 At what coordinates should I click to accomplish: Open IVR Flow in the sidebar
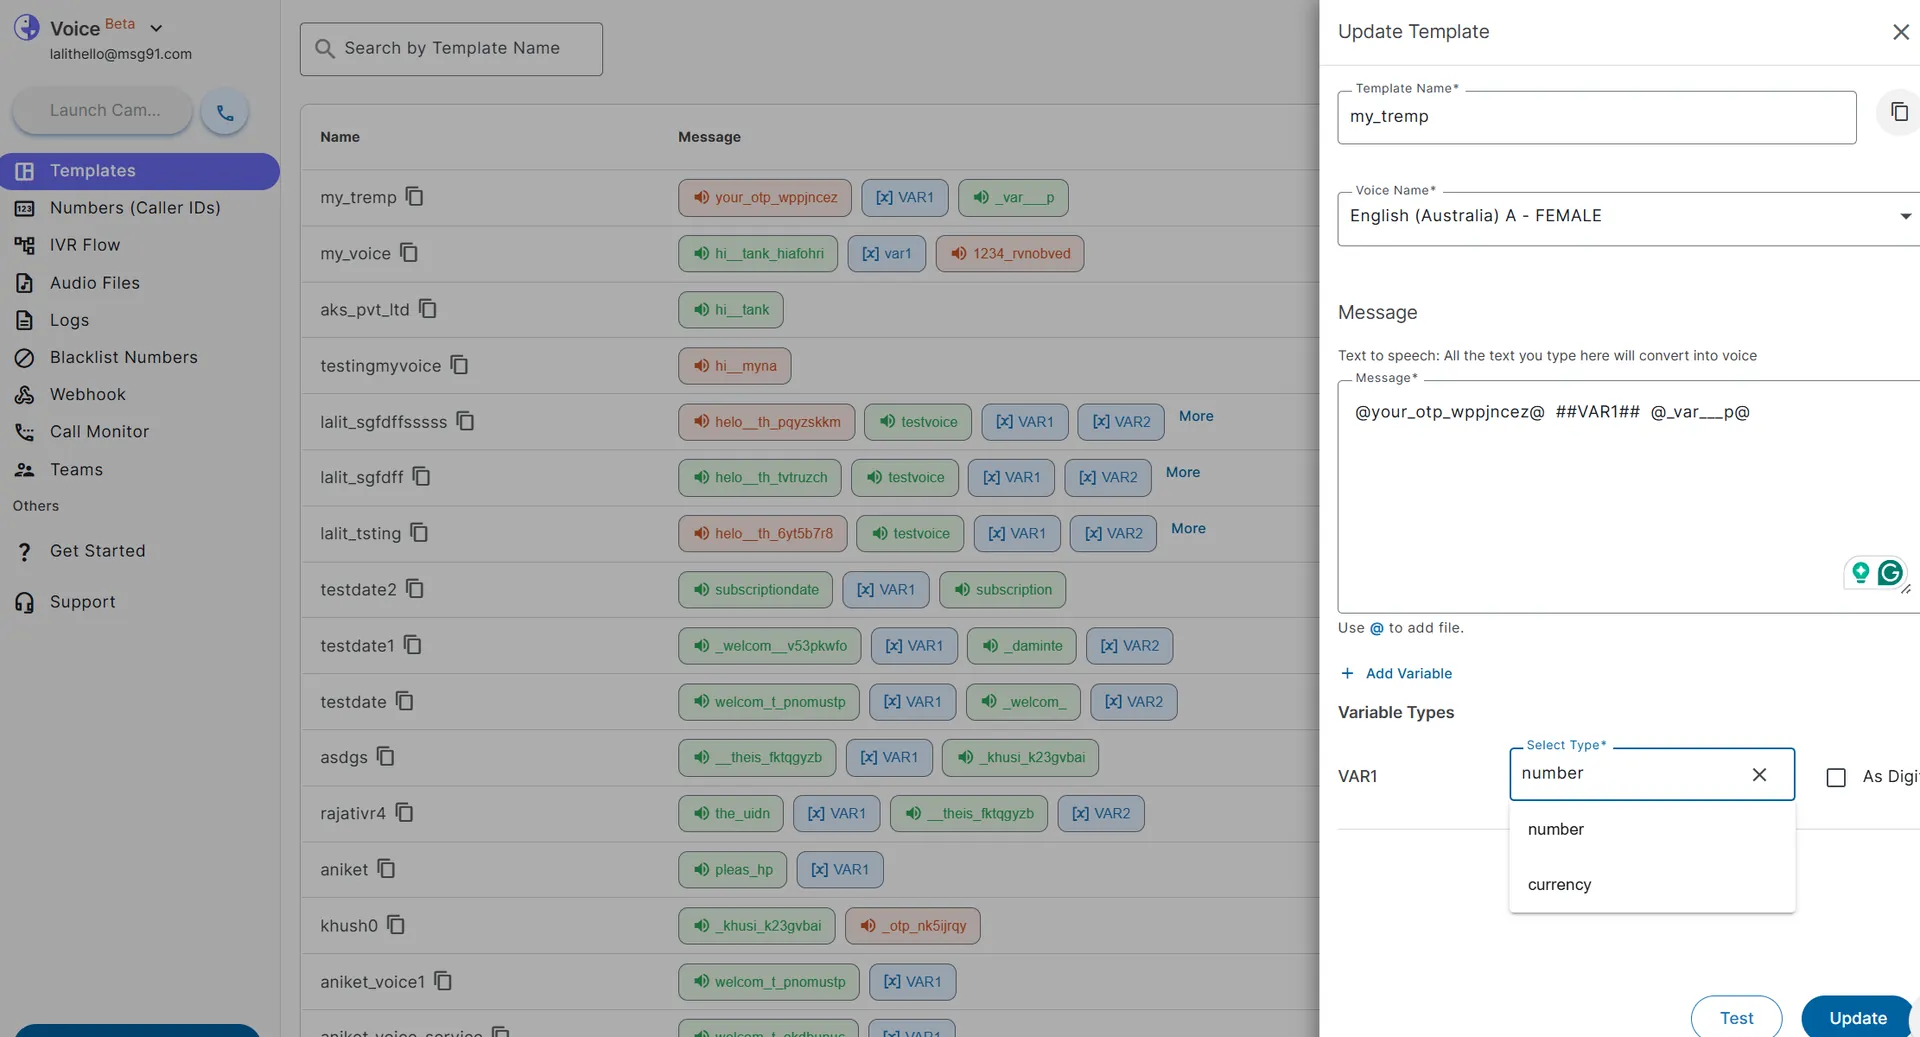tap(84, 245)
